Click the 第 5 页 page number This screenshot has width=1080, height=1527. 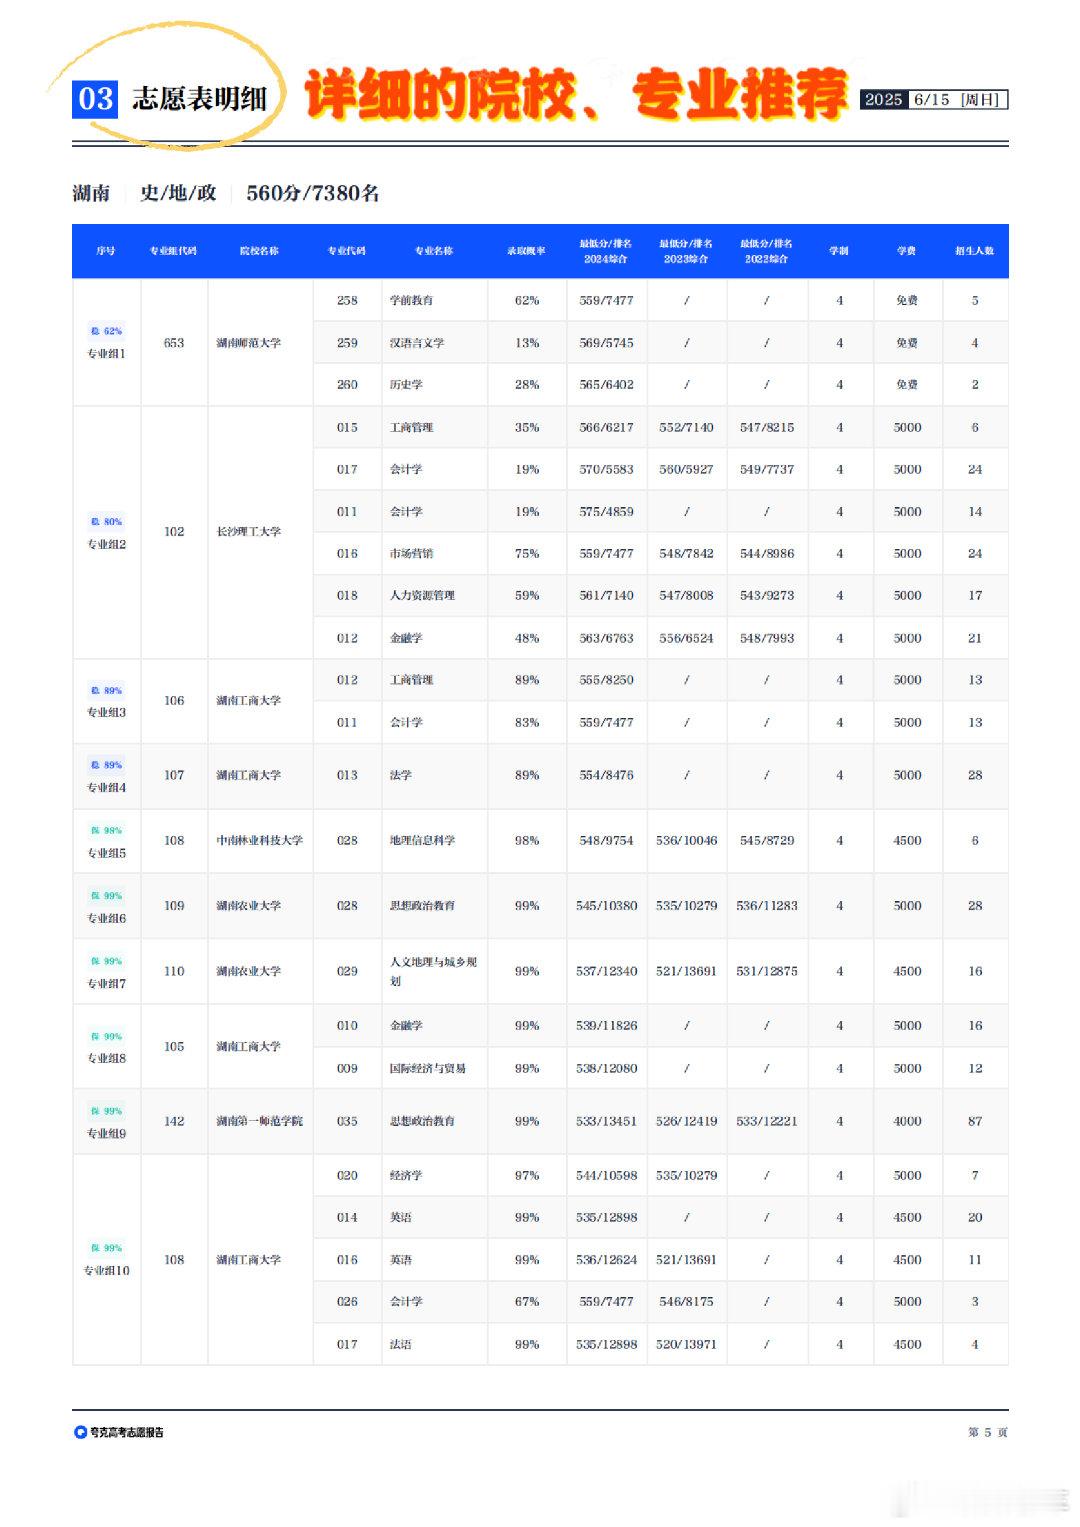point(988,1432)
